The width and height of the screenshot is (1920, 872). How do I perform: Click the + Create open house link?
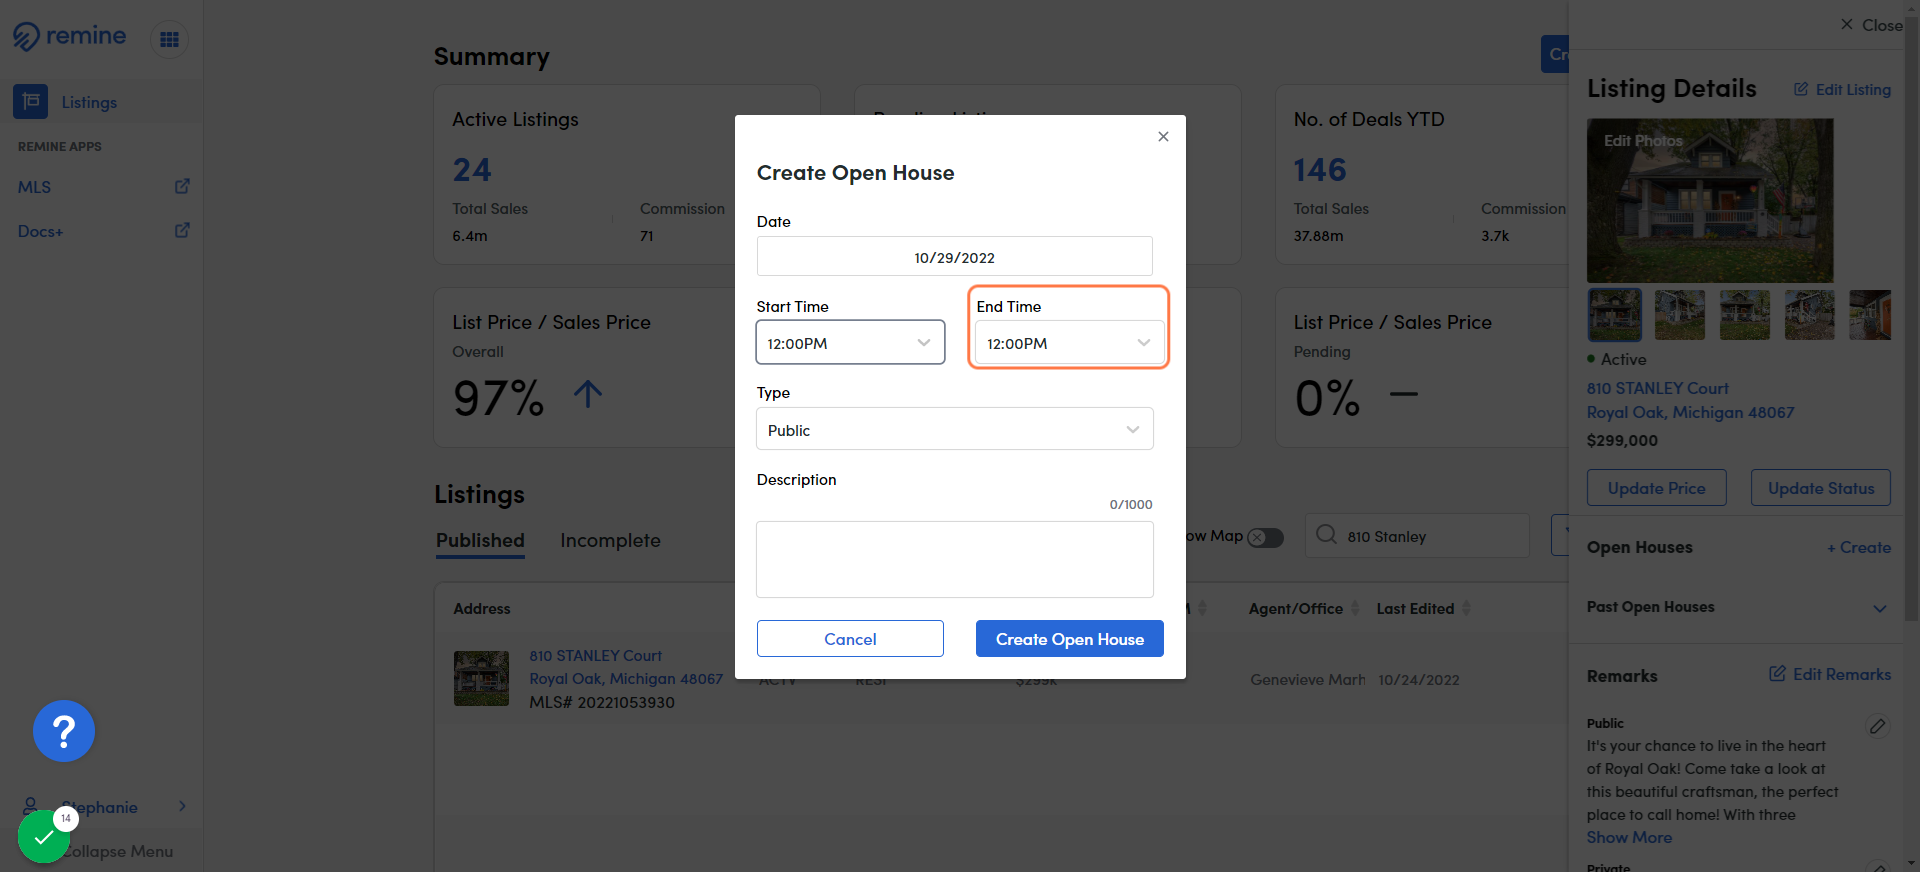(x=1859, y=547)
